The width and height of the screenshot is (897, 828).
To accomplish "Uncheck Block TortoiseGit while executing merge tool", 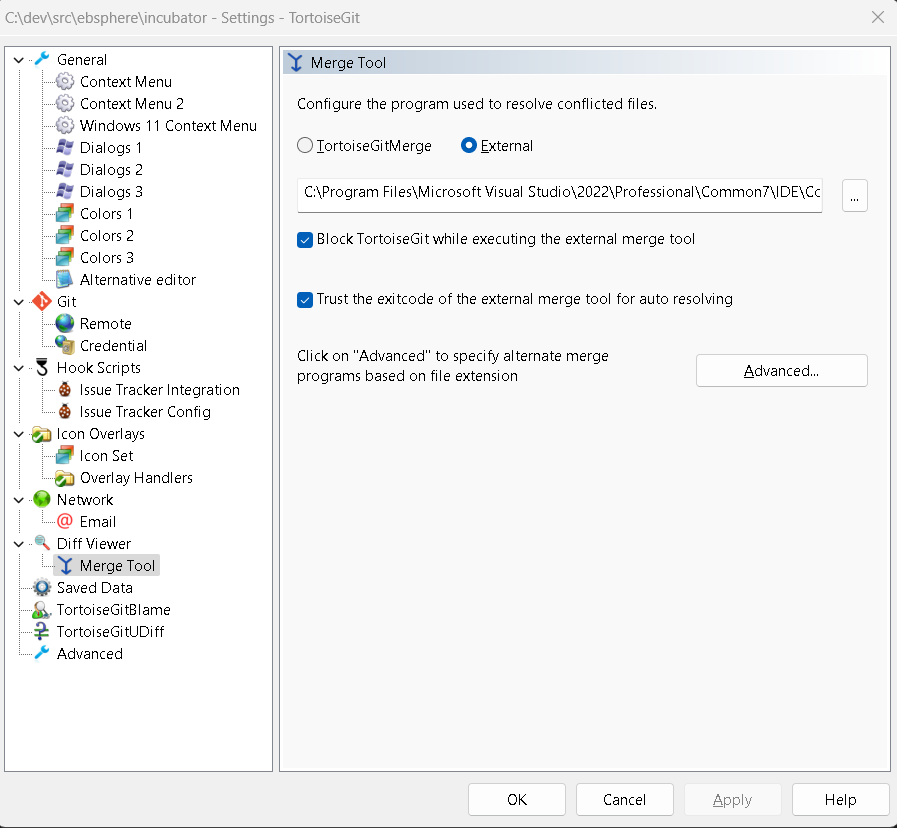I will click(305, 239).
